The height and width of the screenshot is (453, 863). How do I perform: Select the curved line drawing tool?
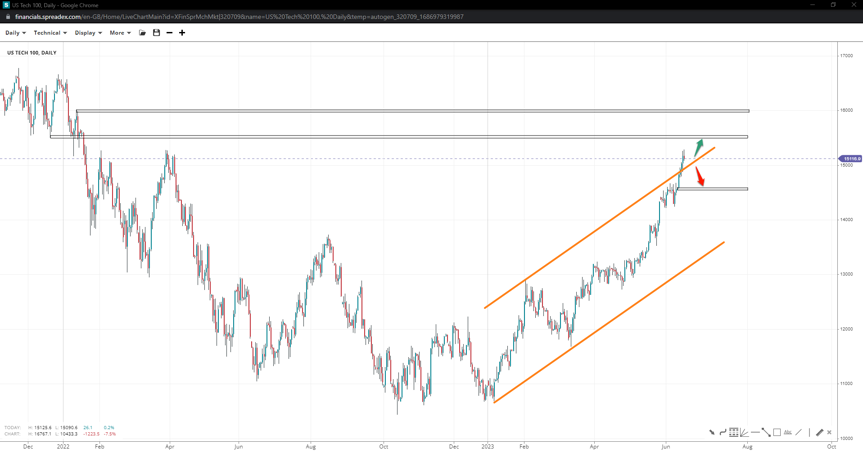click(x=723, y=432)
